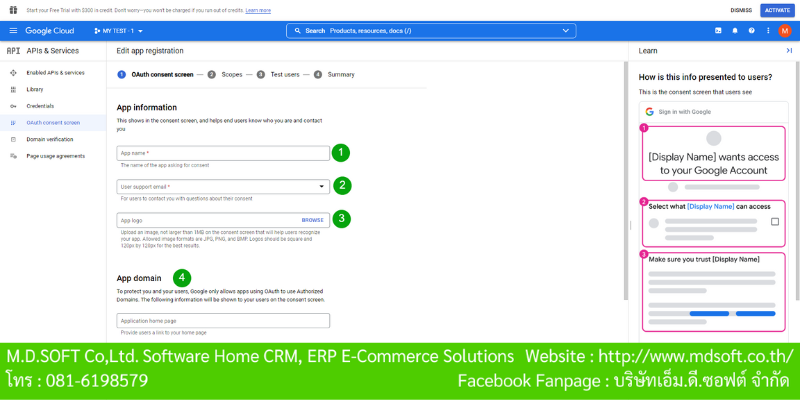The width and height of the screenshot is (800, 400).
Task: Click the Credentials key icon
Action: pos(13,106)
